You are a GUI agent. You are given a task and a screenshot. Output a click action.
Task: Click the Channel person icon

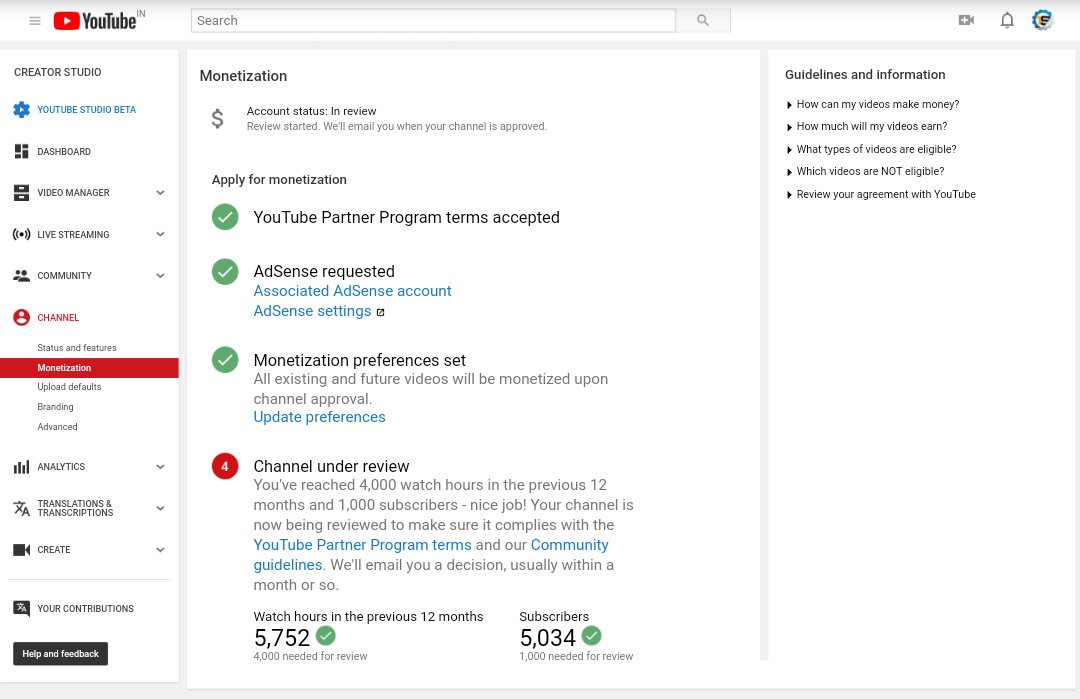pyautogui.click(x=21, y=317)
